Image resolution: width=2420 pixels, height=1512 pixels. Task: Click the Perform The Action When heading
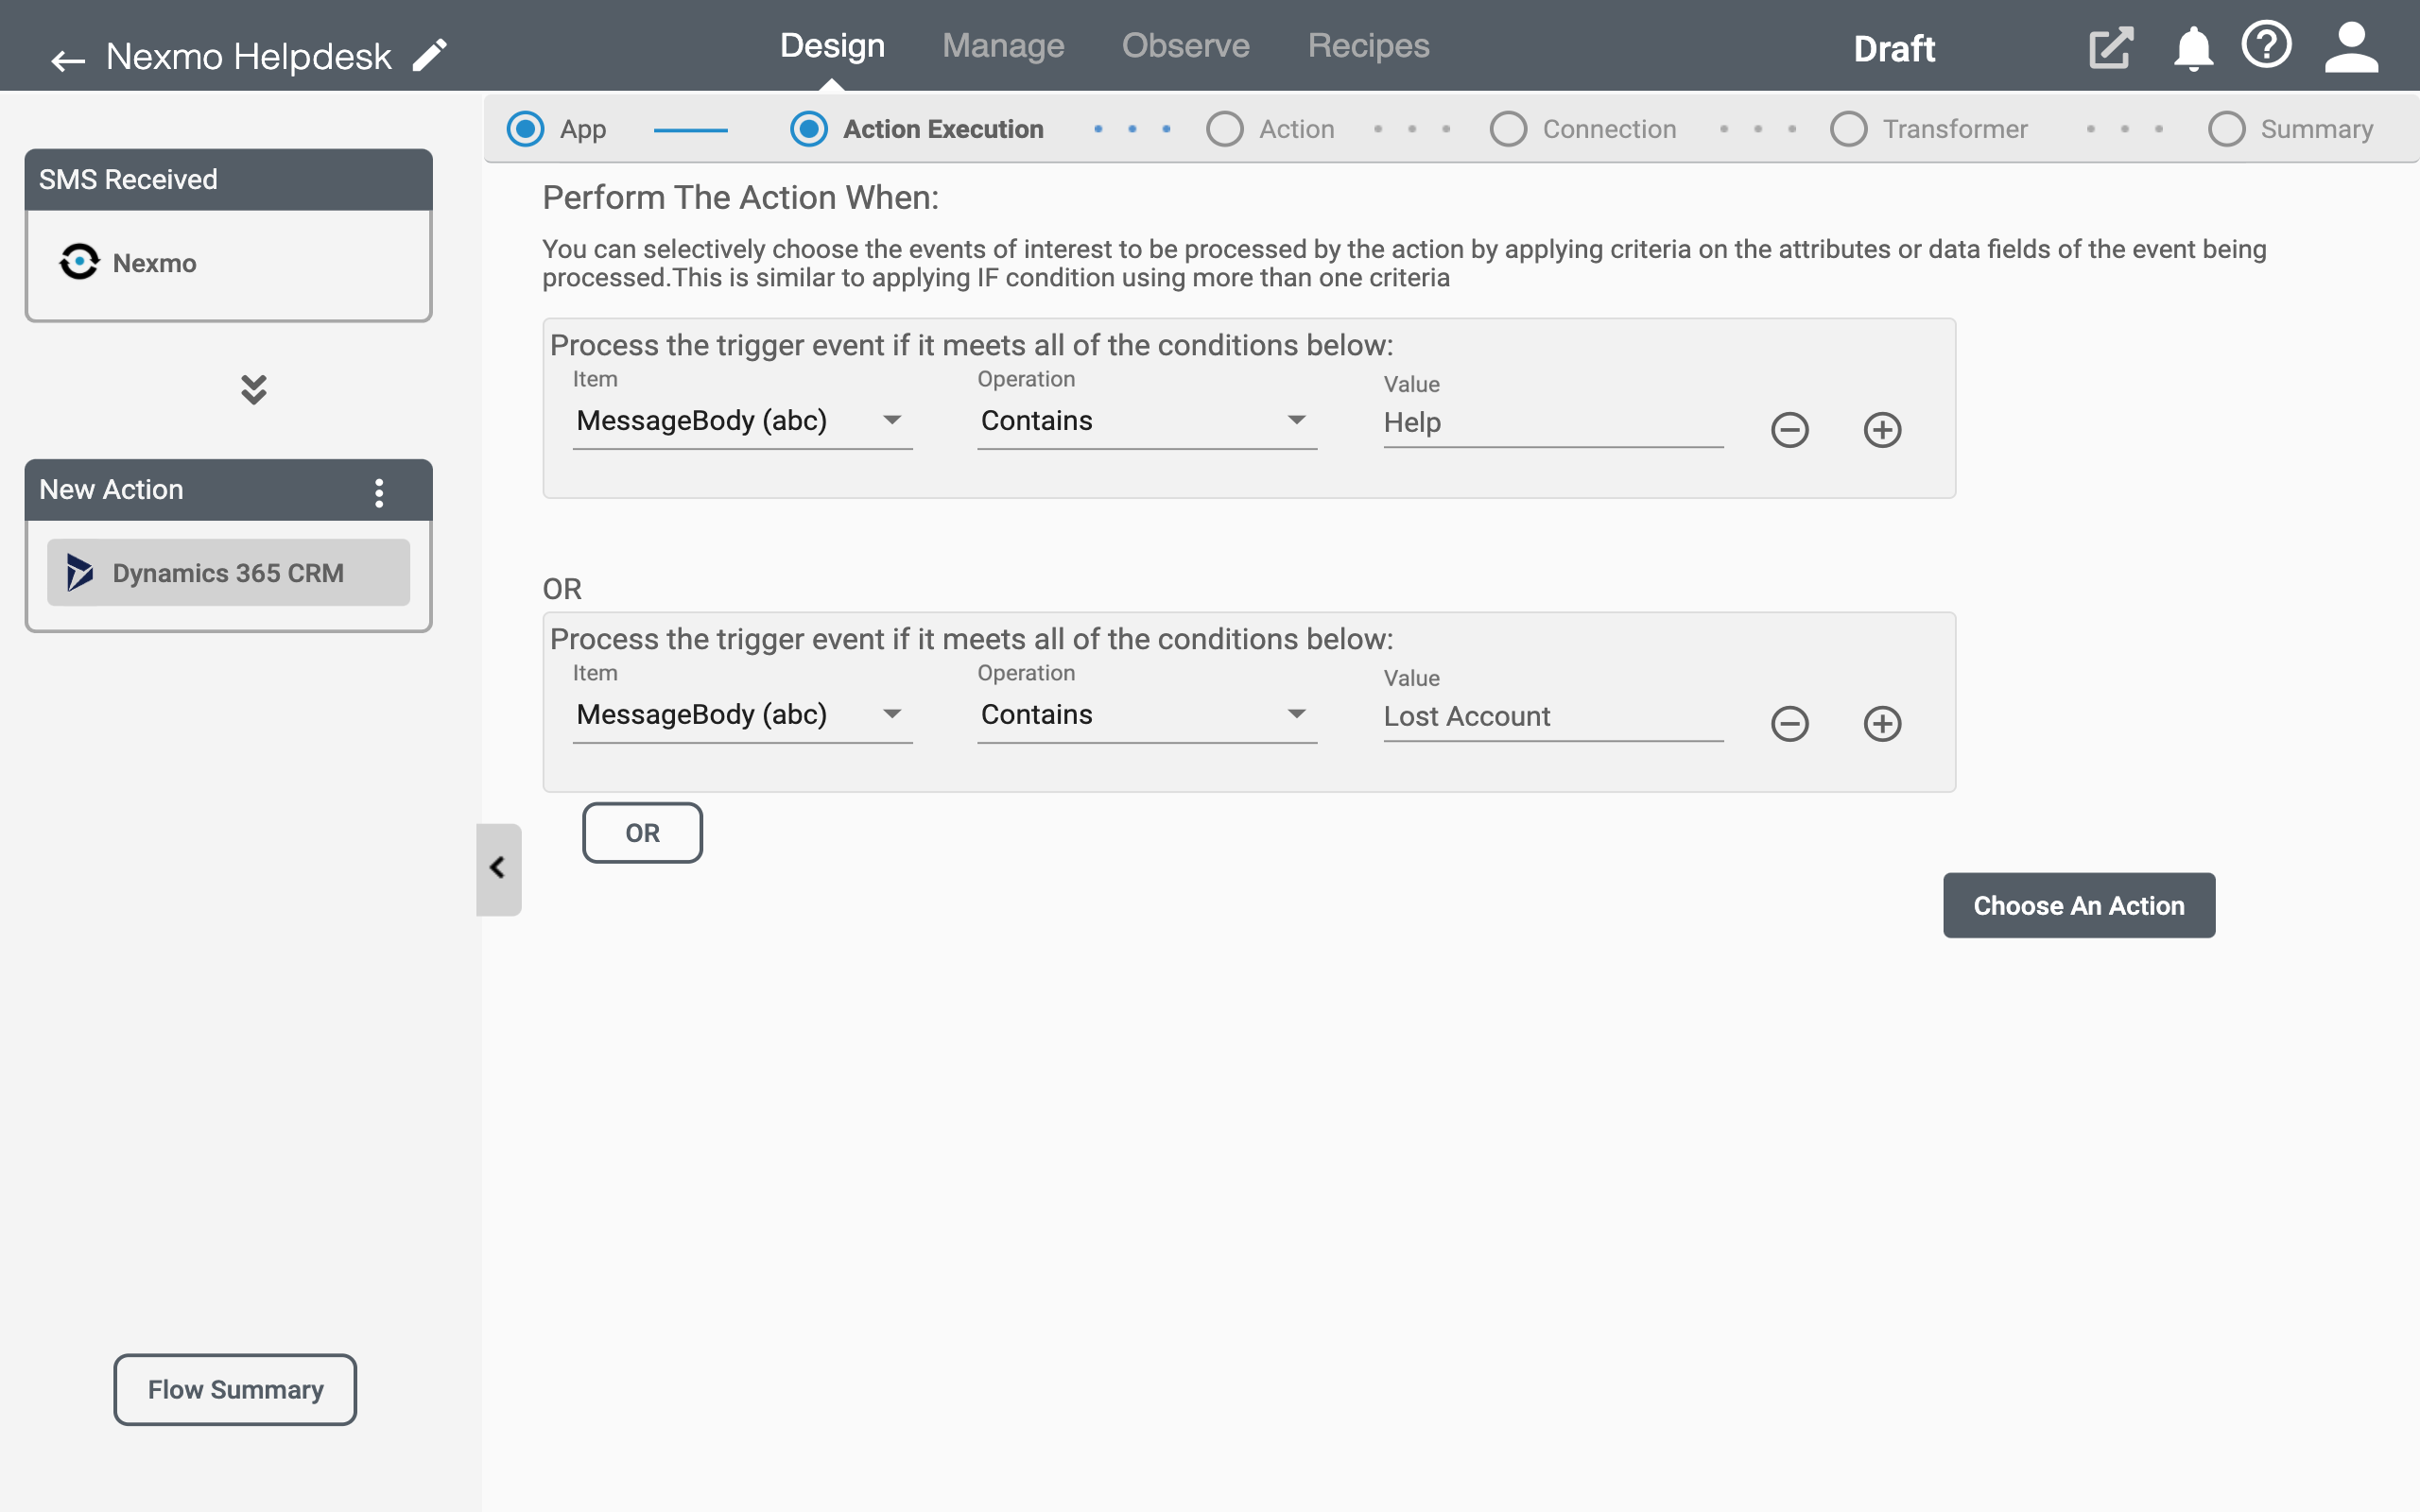pos(740,198)
